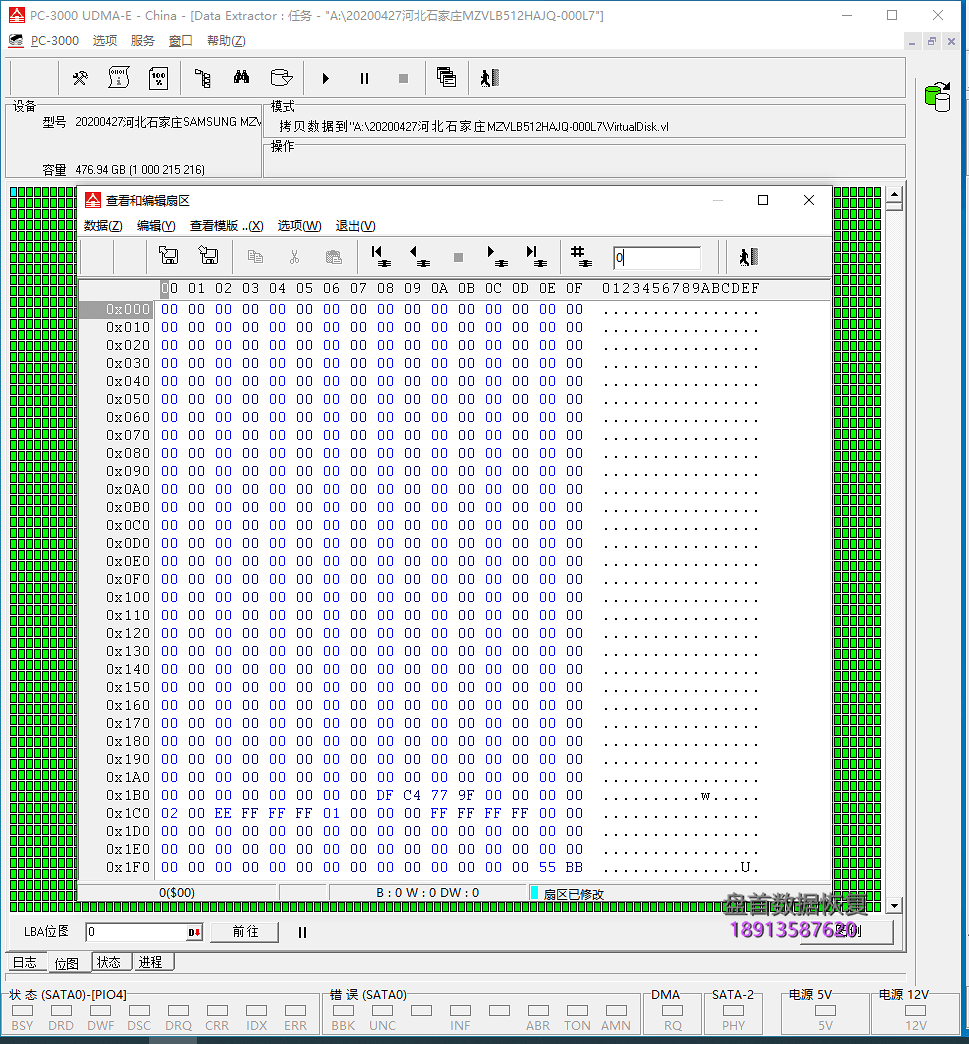Go to last sector icon

[x=536, y=256]
